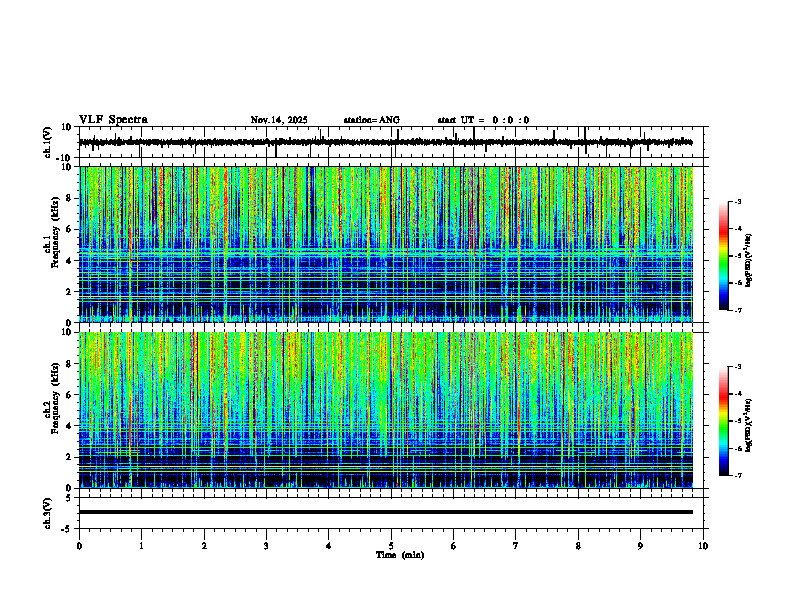The image size is (792, 612).
Task: Click the "-10" tick on ch.1(V) axis
Action: point(65,158)
